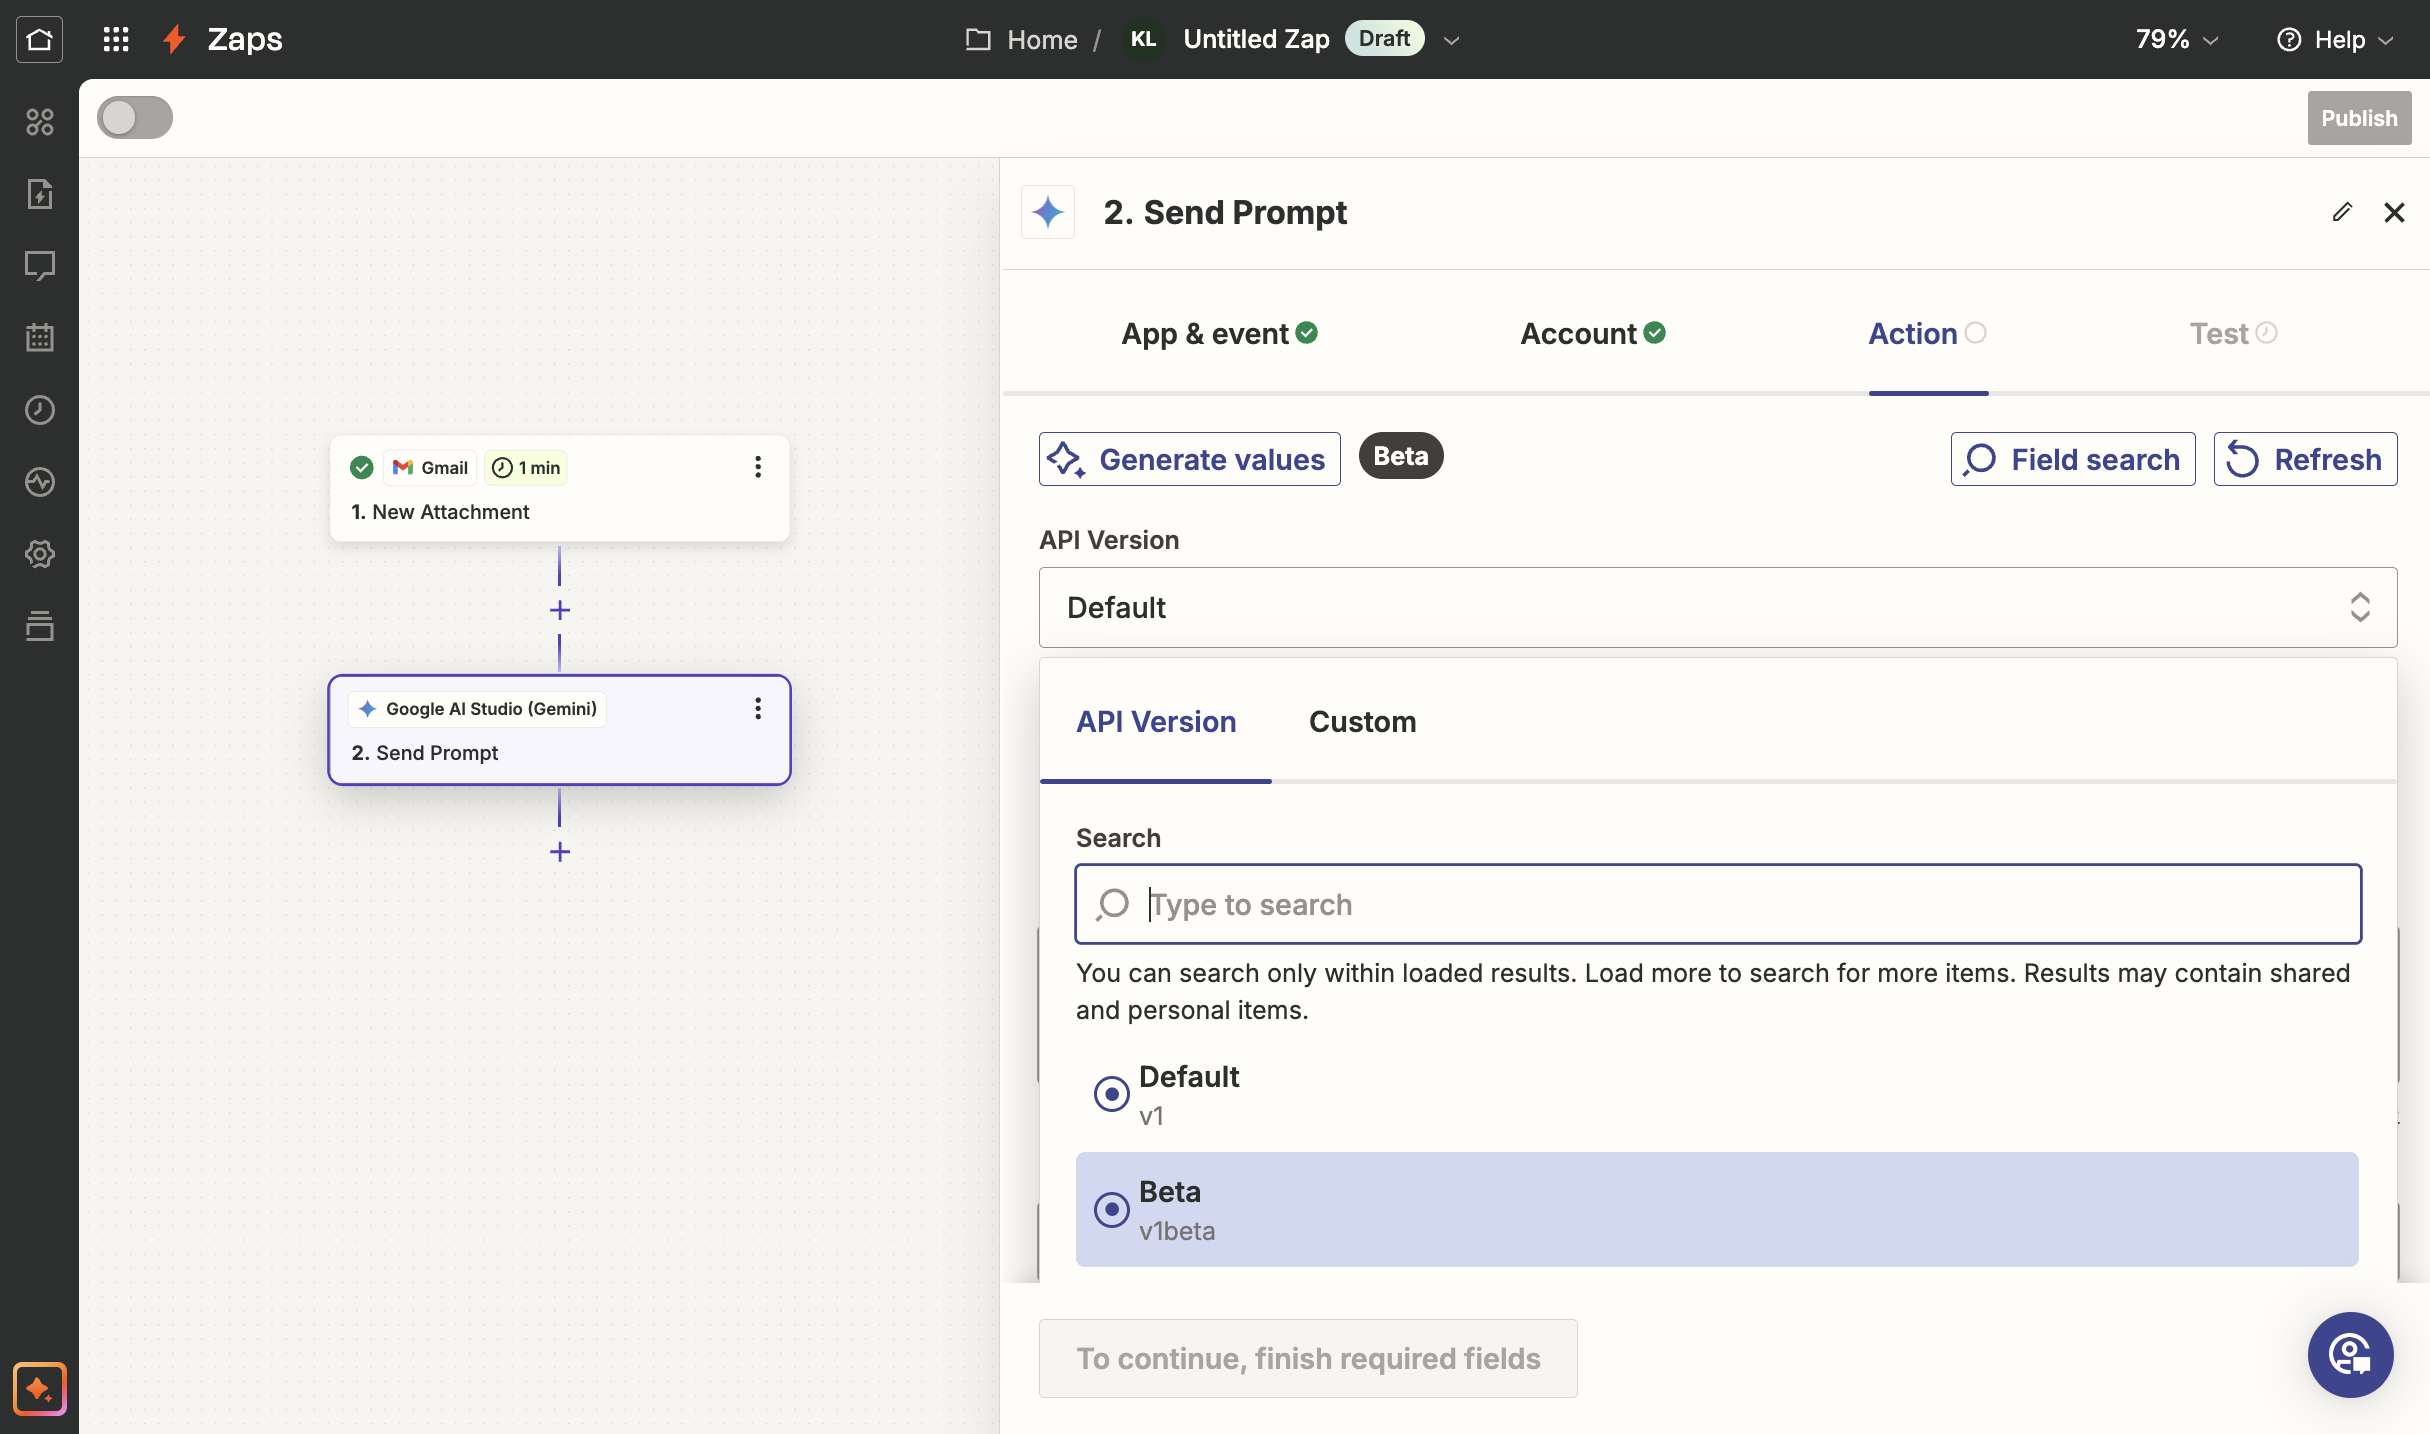This screenshot has width=2430, height=1434.
Task: Open the Zap file icon in sidebar
Action: pyautogui.click(x=39, y=194)
